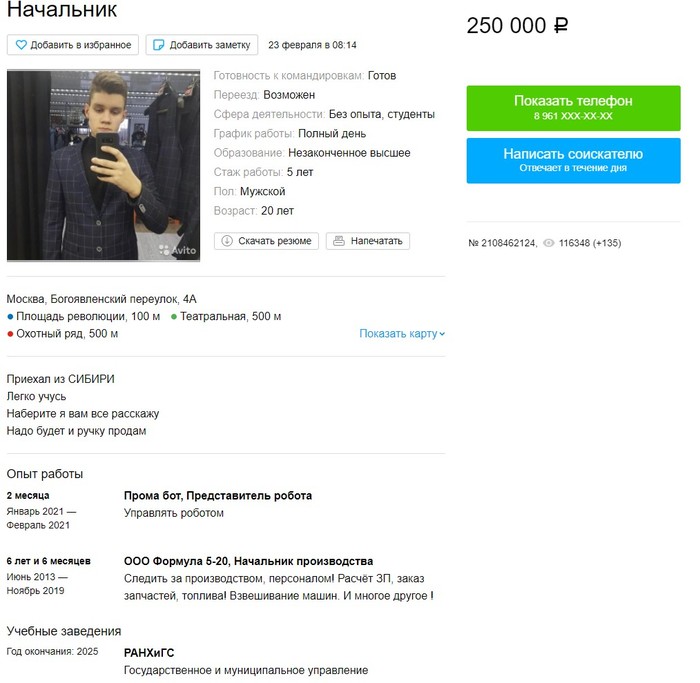Click the eye views counter icon
The image size is (700, 683).
(x=549, y=243)
